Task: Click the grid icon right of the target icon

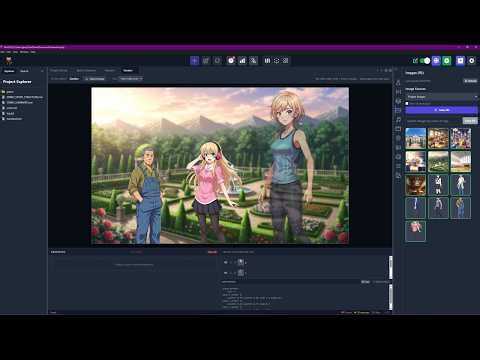Action: pyautogui.click(x=286, y=60)
